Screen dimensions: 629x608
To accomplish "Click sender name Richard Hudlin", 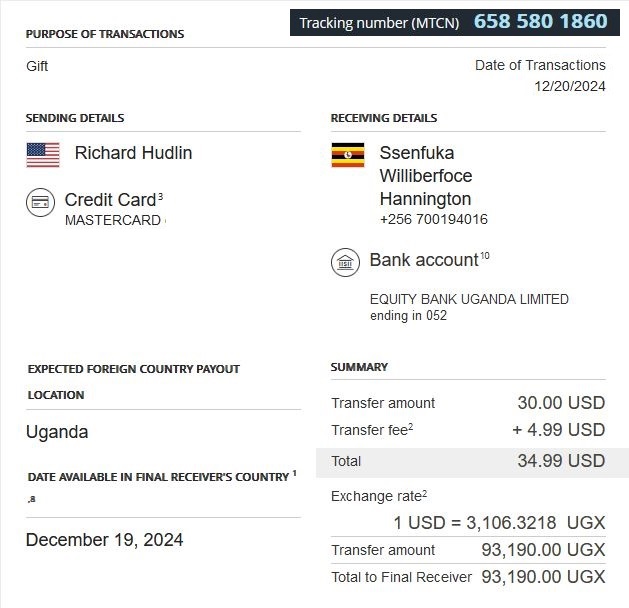I will coord(133,153).
